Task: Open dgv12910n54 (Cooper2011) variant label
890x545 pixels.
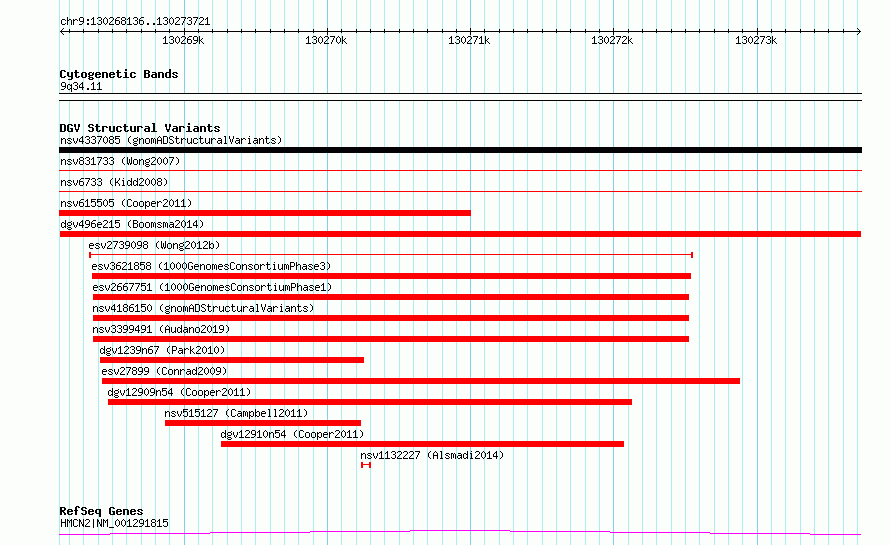Action: click(292, 434)
